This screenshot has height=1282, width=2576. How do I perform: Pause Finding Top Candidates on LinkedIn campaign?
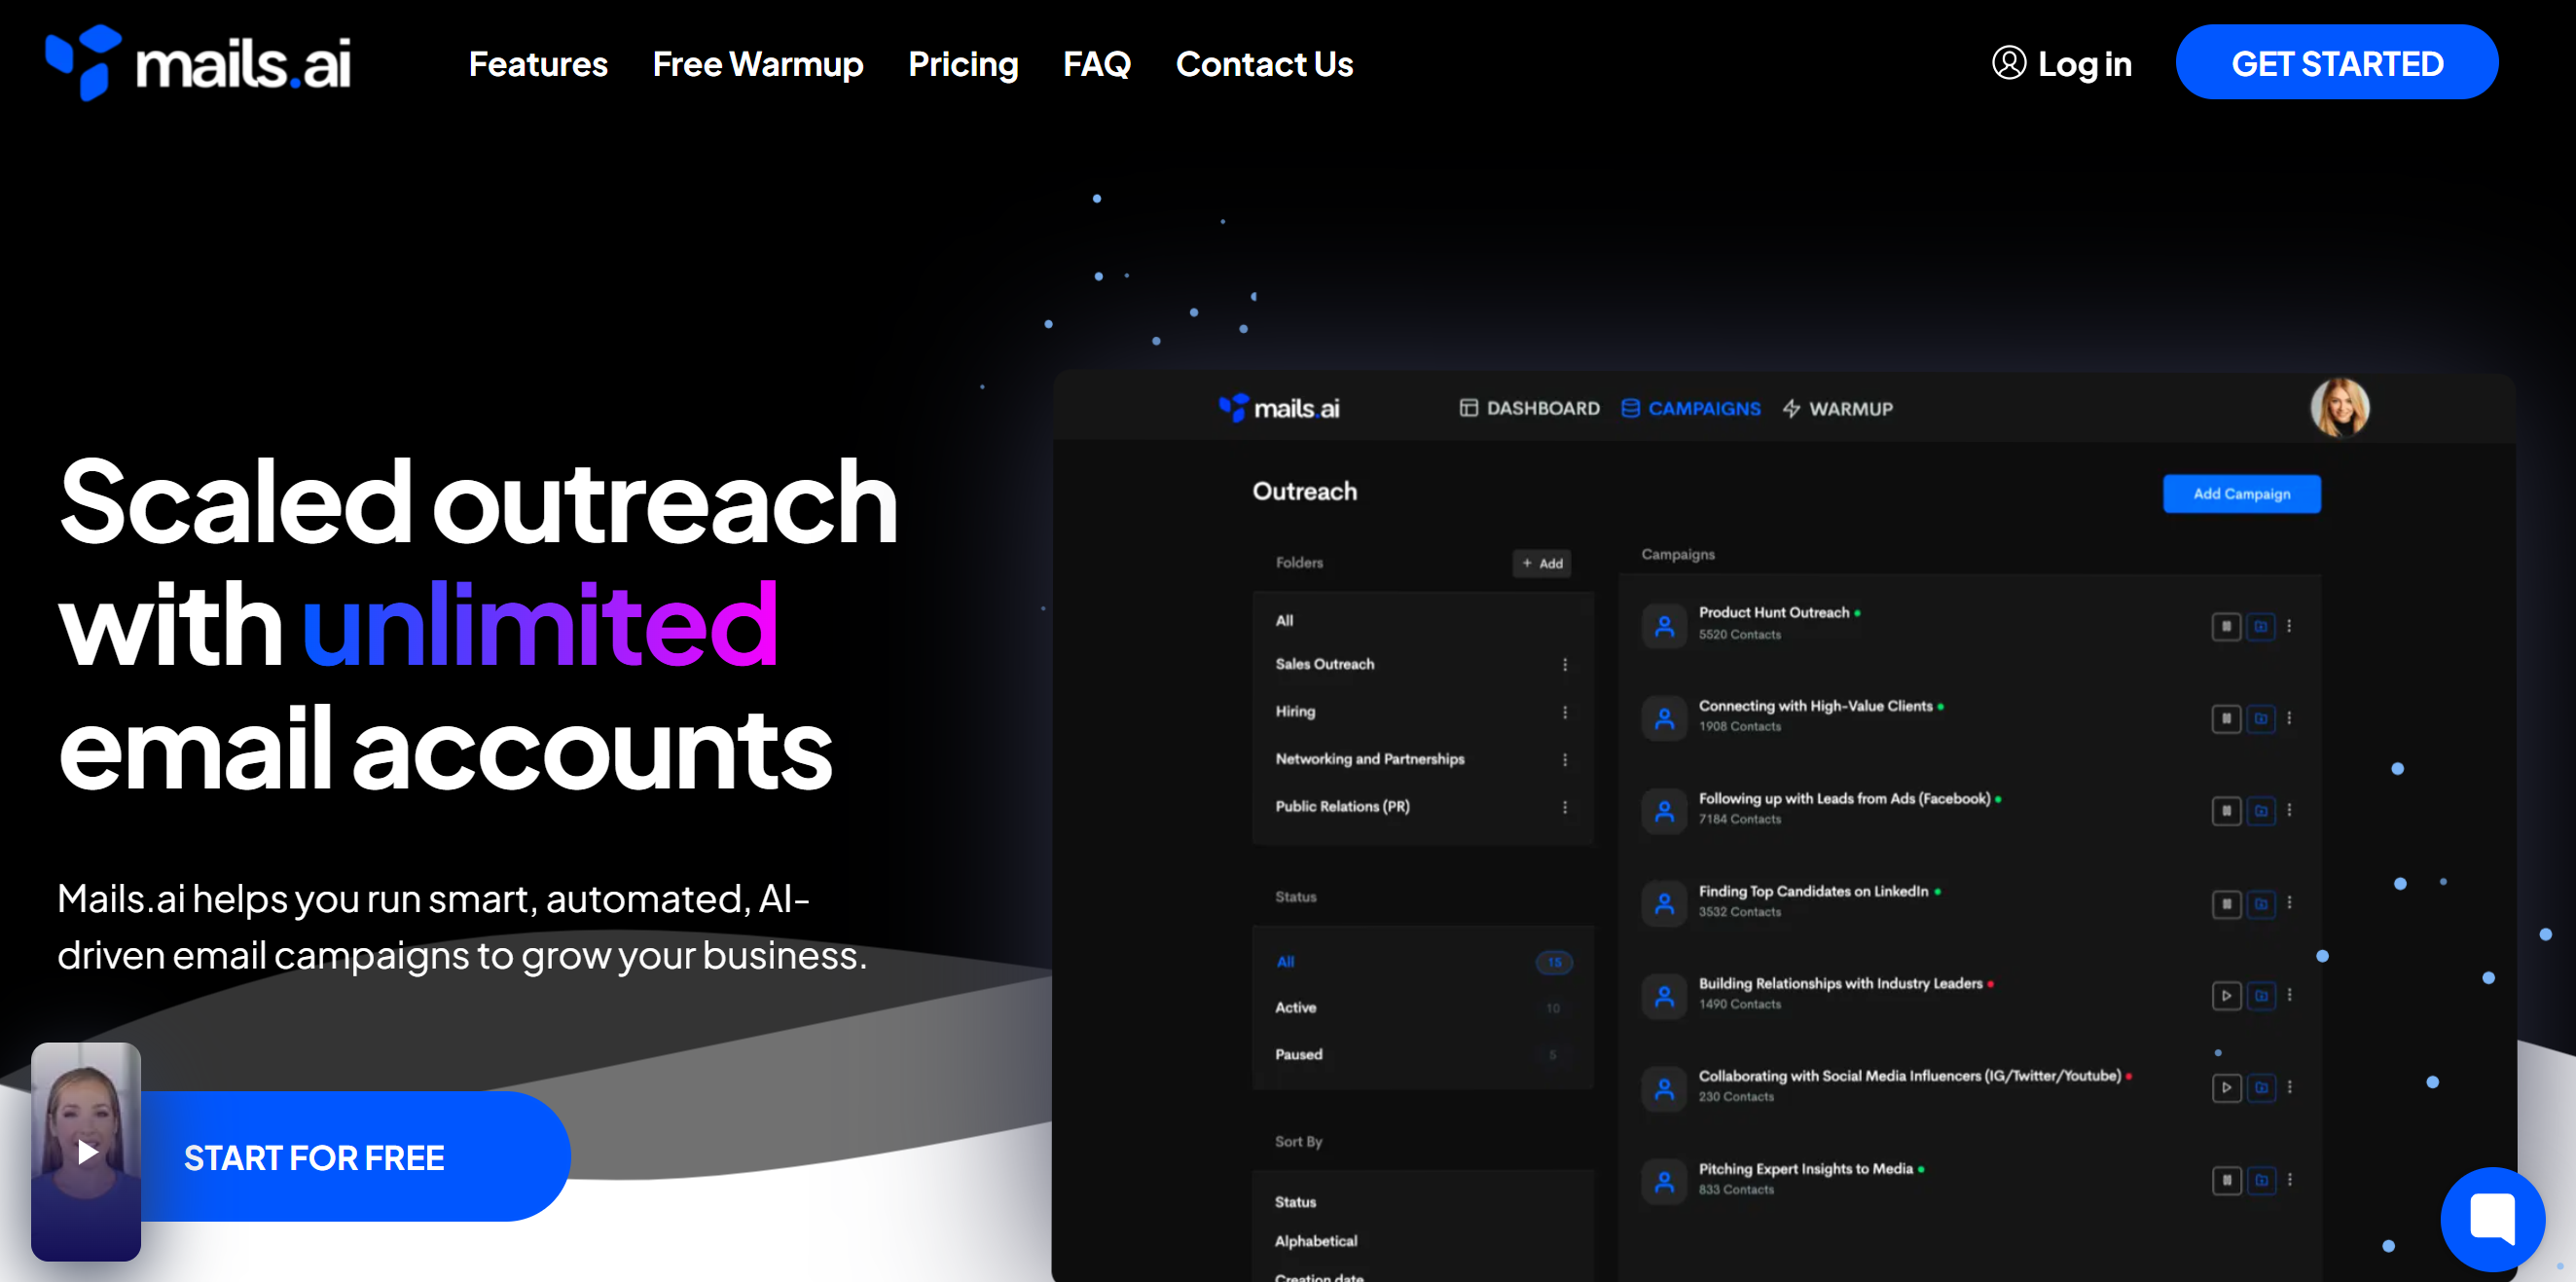[x=2226, y=903]
